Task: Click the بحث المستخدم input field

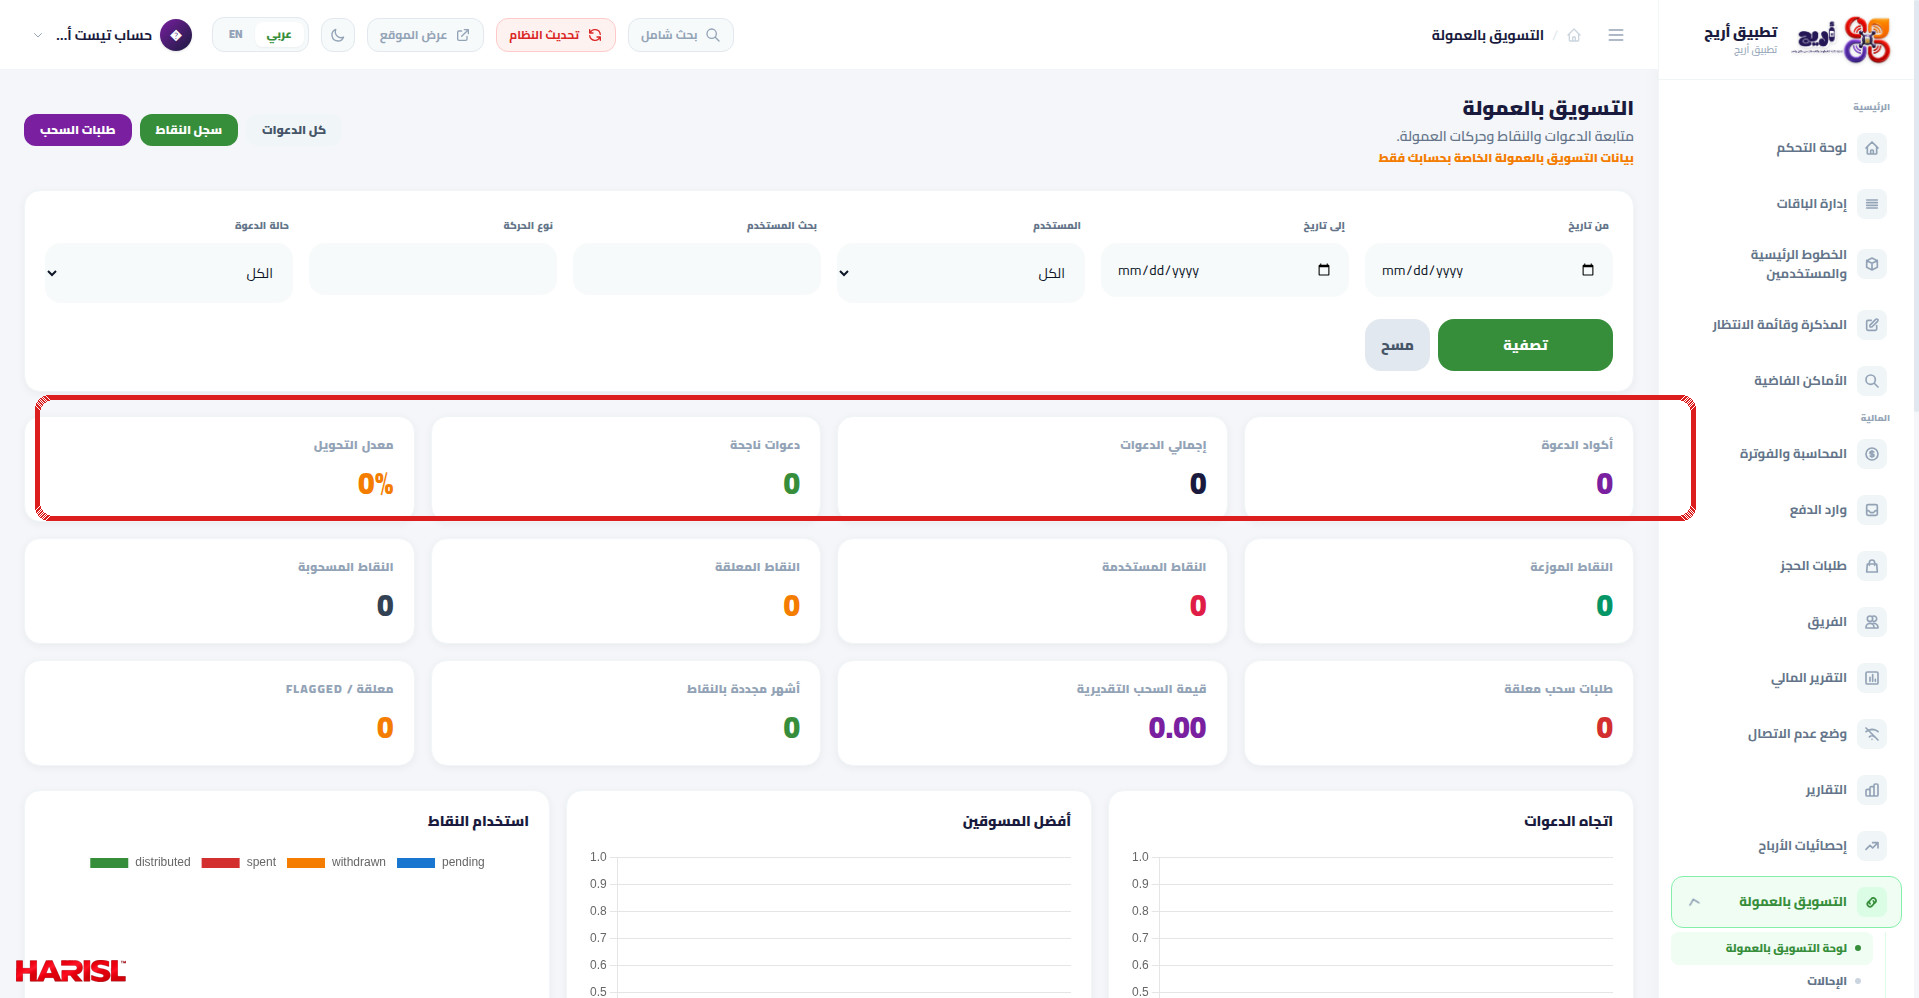Action: [697, 270]
